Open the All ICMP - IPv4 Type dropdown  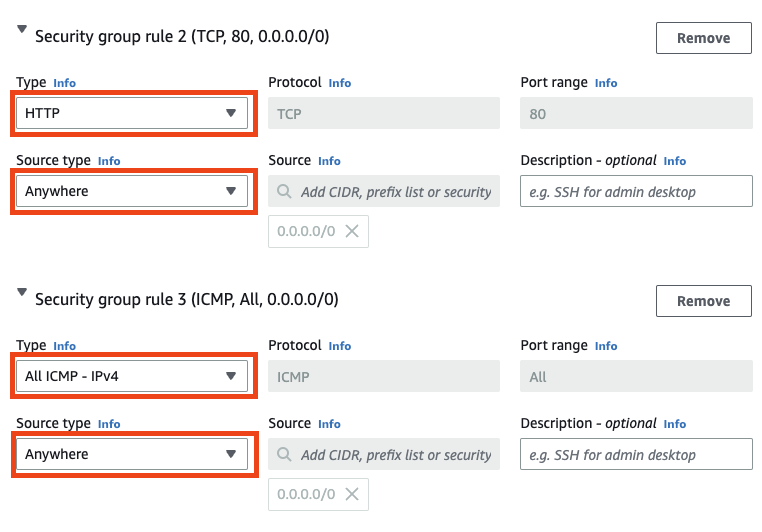click(x=132, y=376)
